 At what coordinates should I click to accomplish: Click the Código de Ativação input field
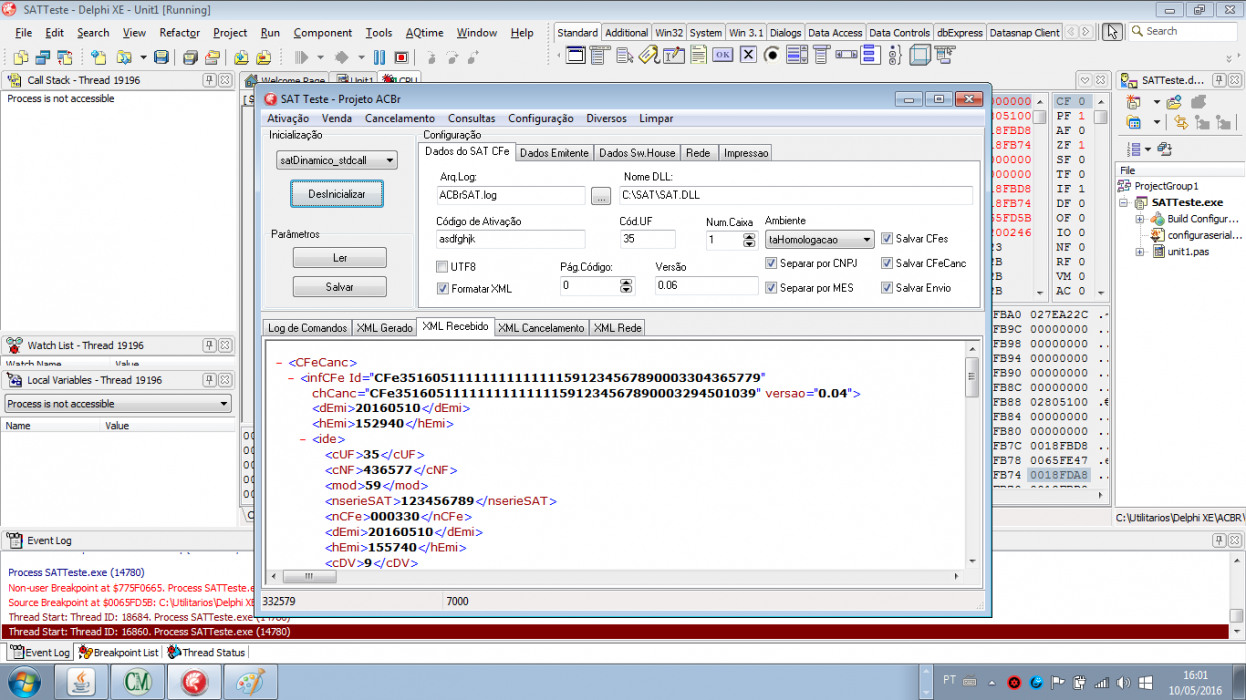click(511, 239)
